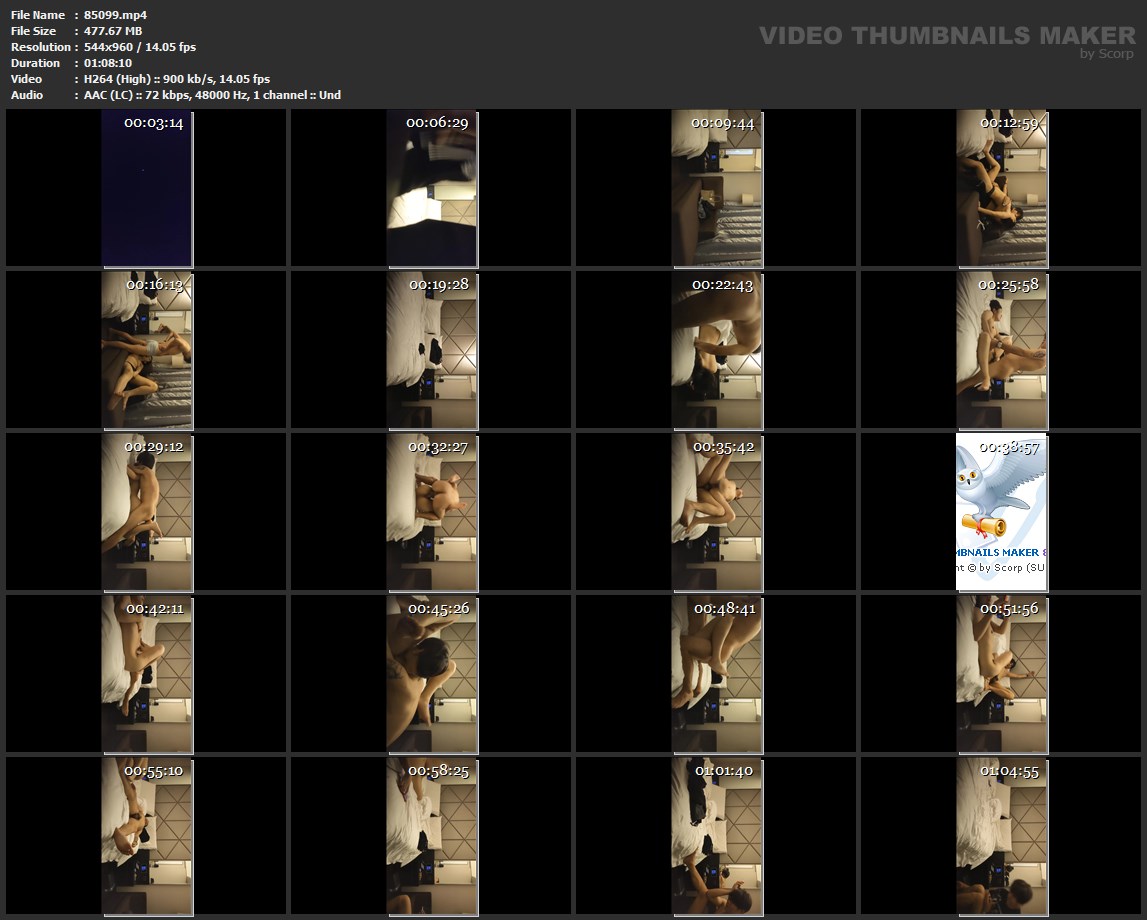Screen dimensions: 1147x920
Task: Click the file name 85099.mp4
Action: coord(115,15)
